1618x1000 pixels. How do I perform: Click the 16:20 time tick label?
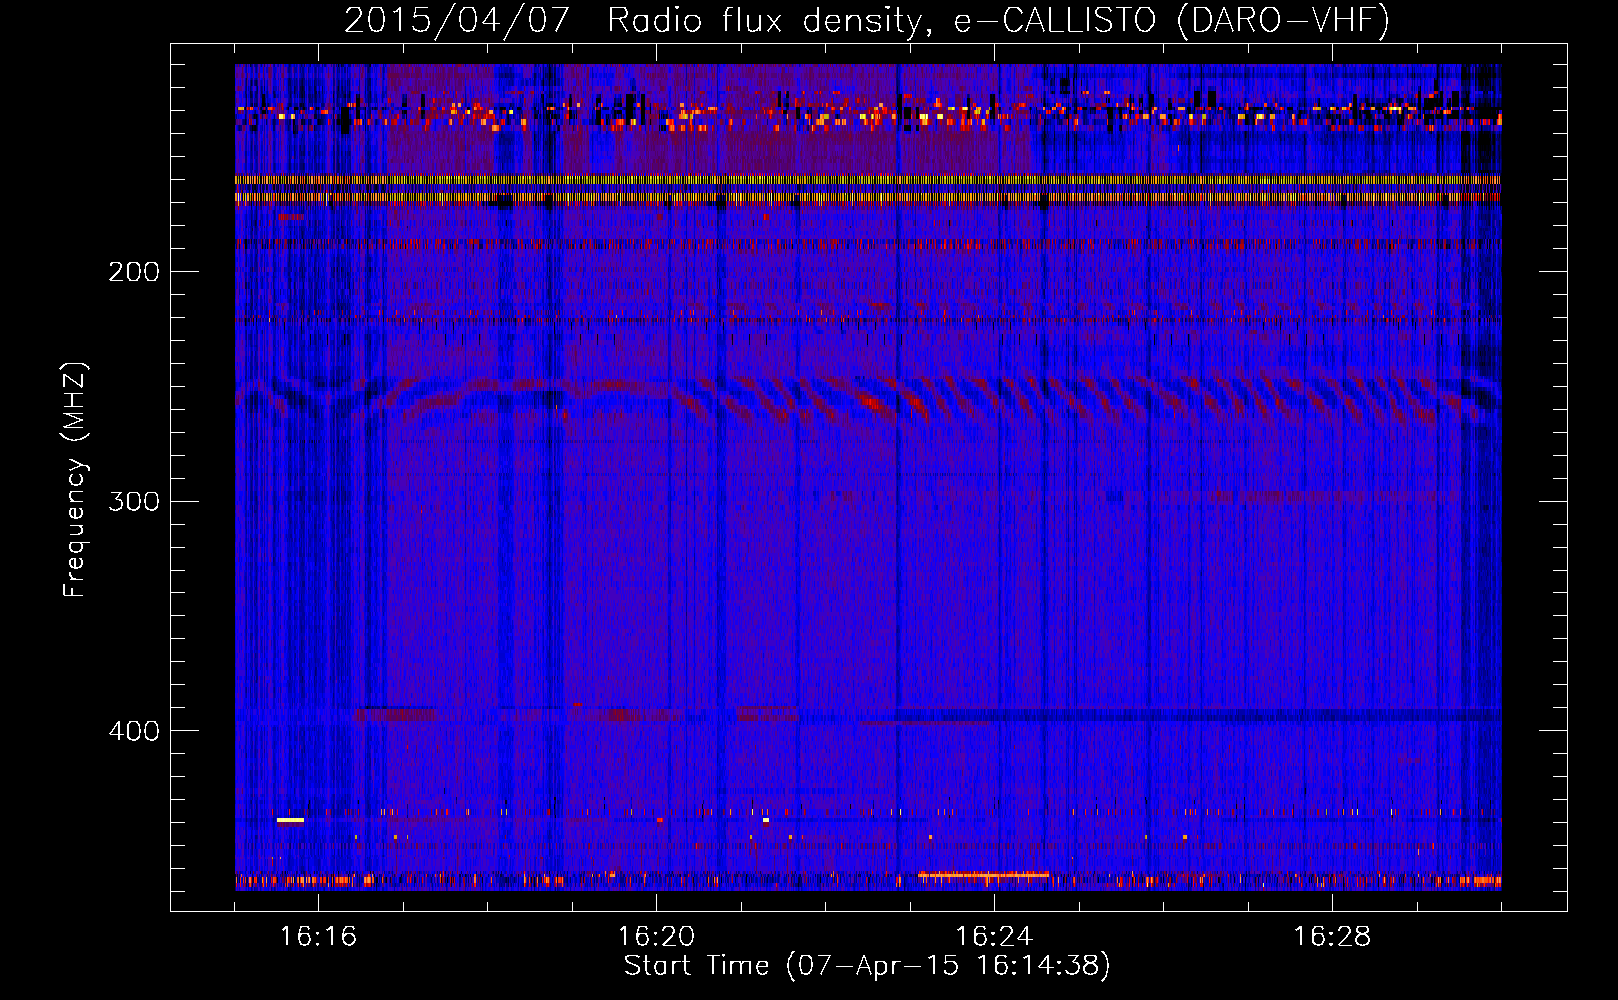coord(656,937)
